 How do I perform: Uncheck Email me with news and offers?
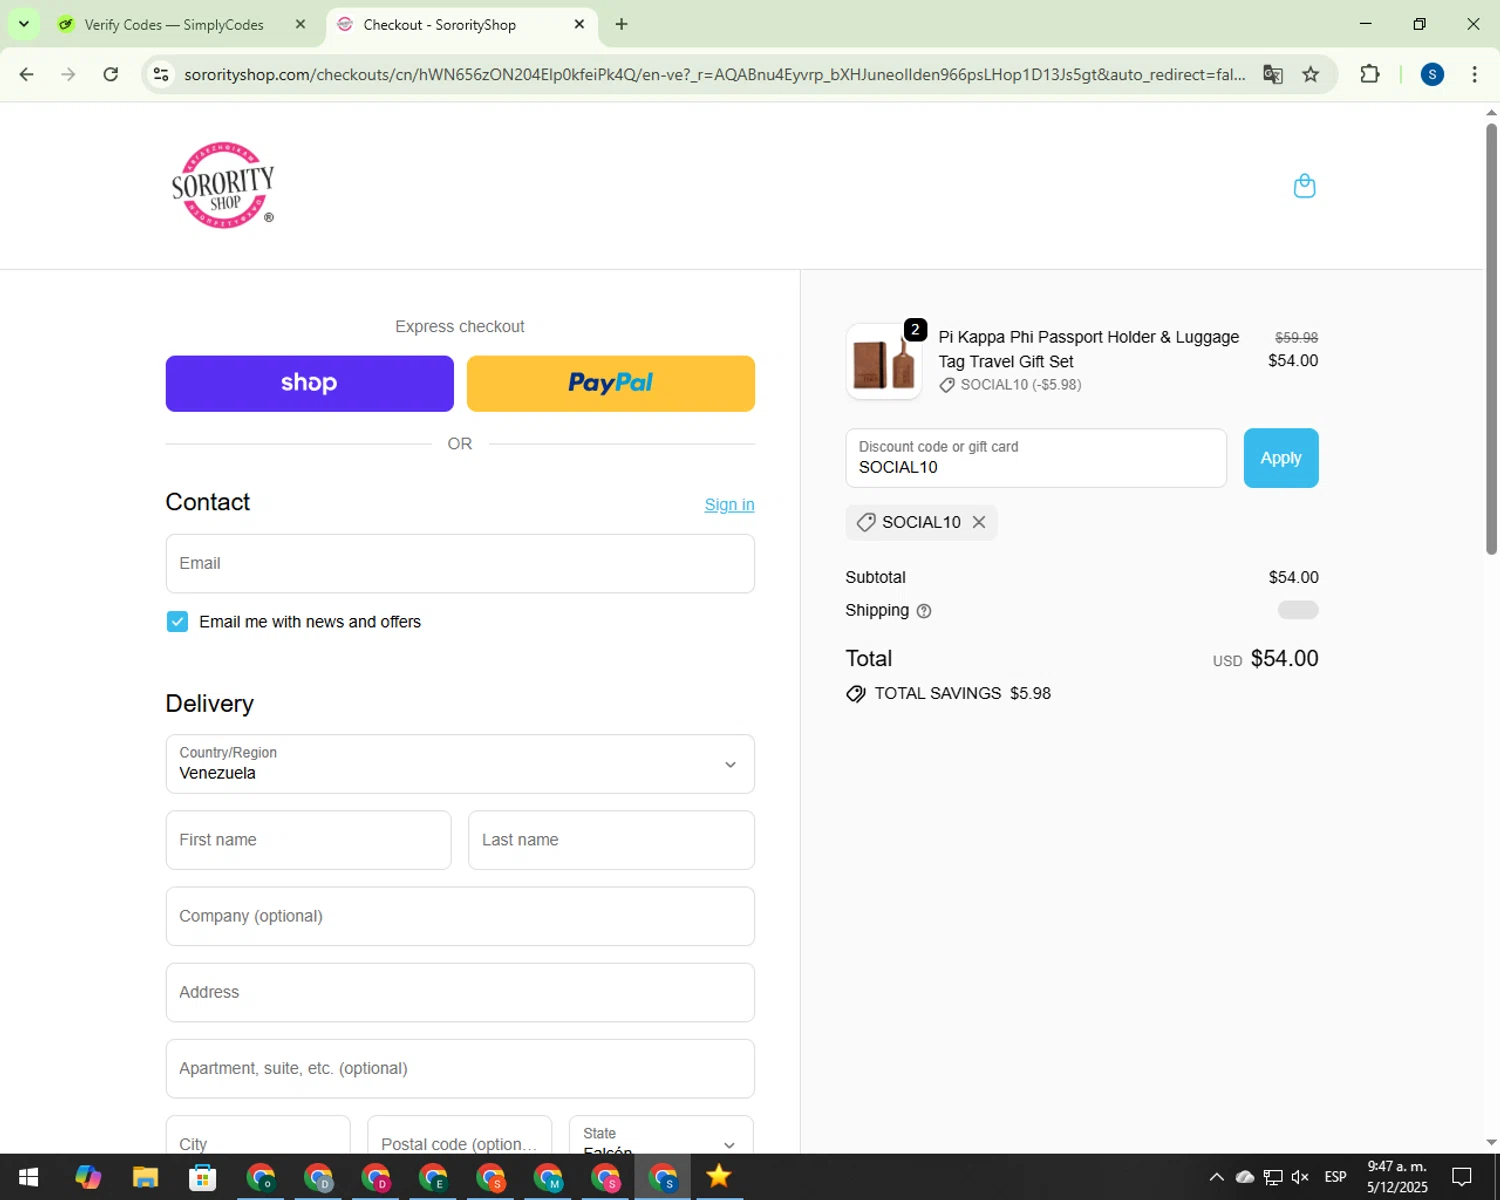click(177, 622)
